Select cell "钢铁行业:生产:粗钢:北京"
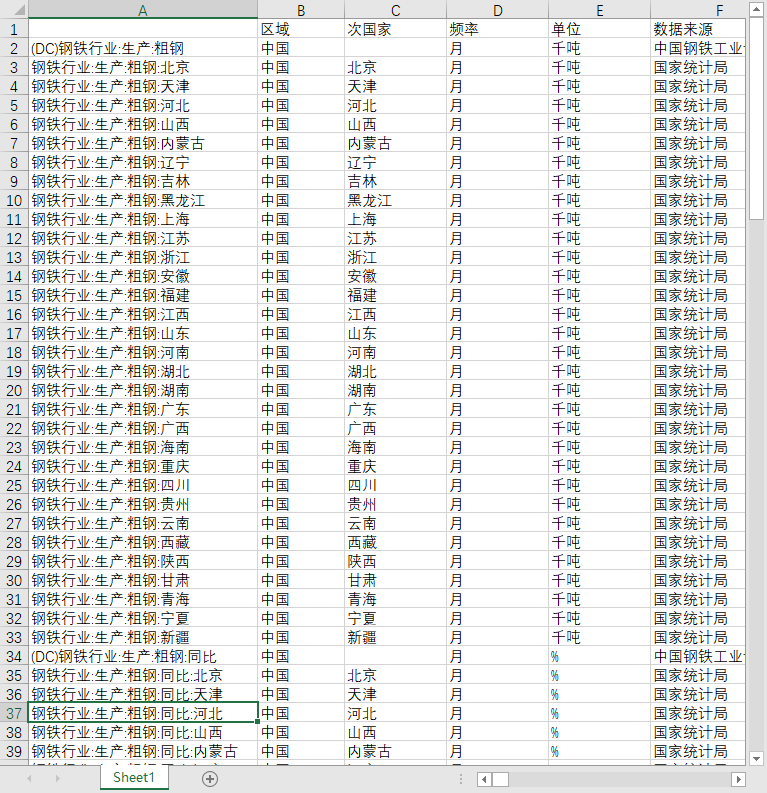 [x=143, y=67]
